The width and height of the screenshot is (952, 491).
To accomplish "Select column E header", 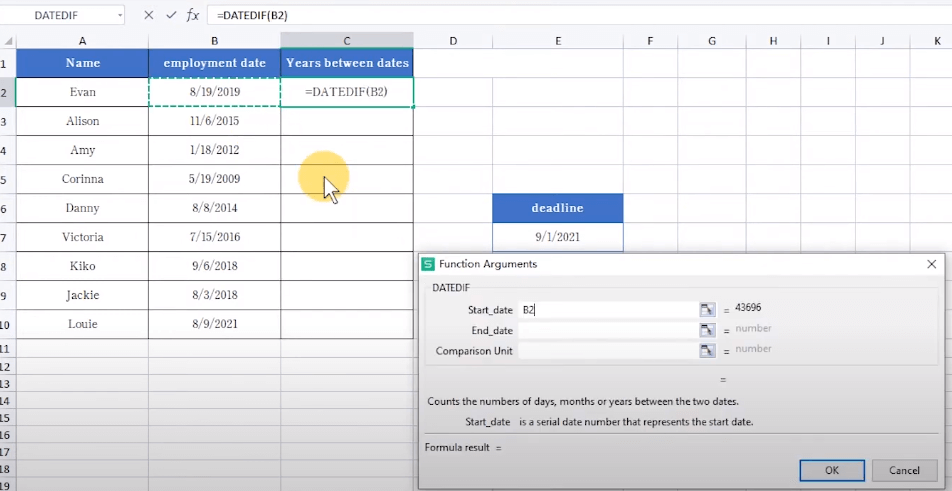I will pyautogui.click(x=557, y=41).
